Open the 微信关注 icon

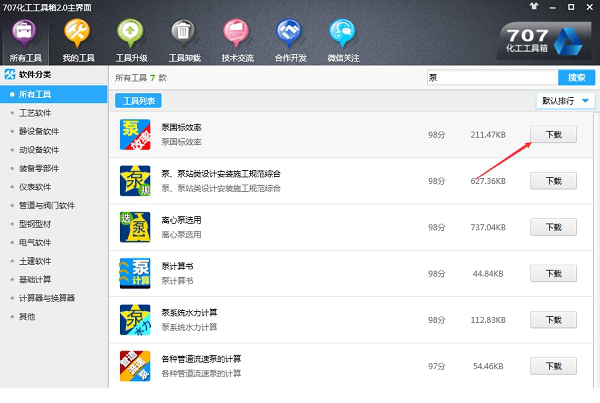click(x=342, y=39)
